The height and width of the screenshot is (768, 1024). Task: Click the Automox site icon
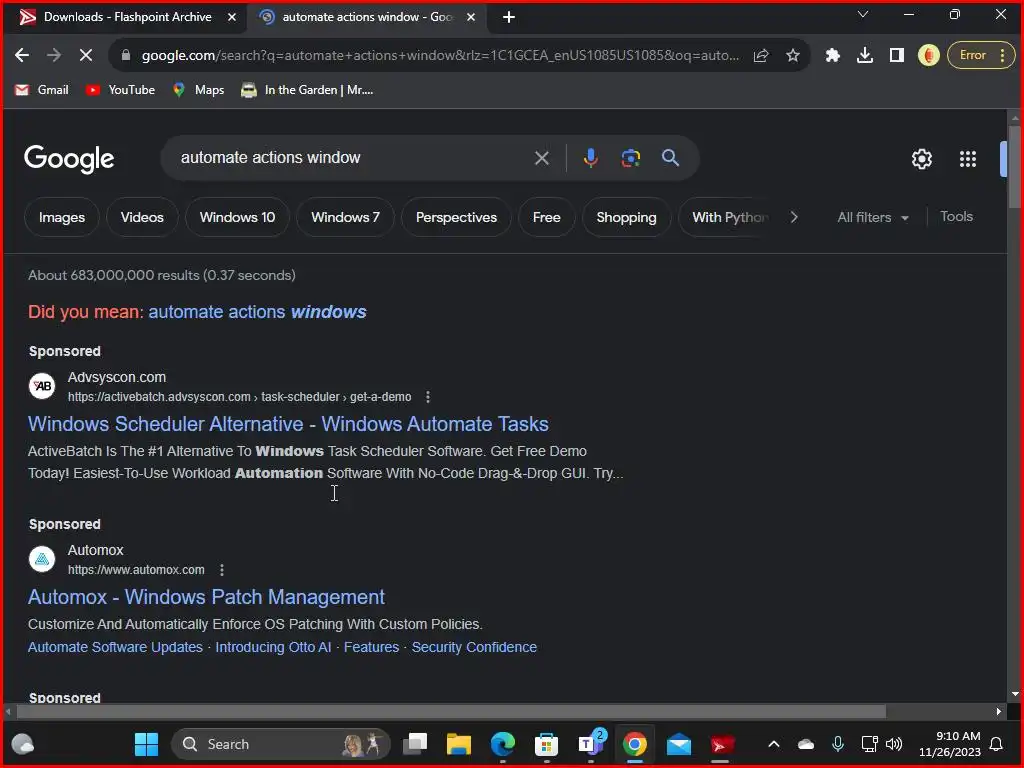pos(42,559)
